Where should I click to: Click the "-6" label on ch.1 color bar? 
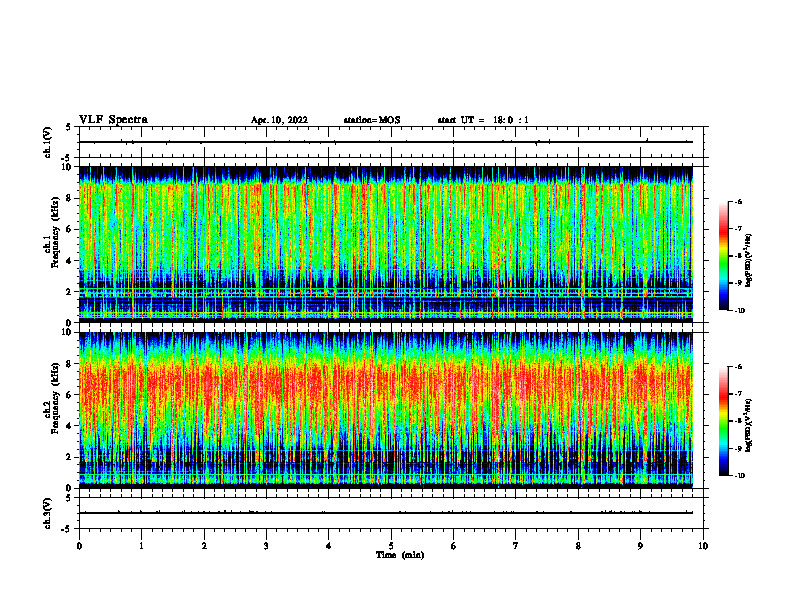pos(739,201)
